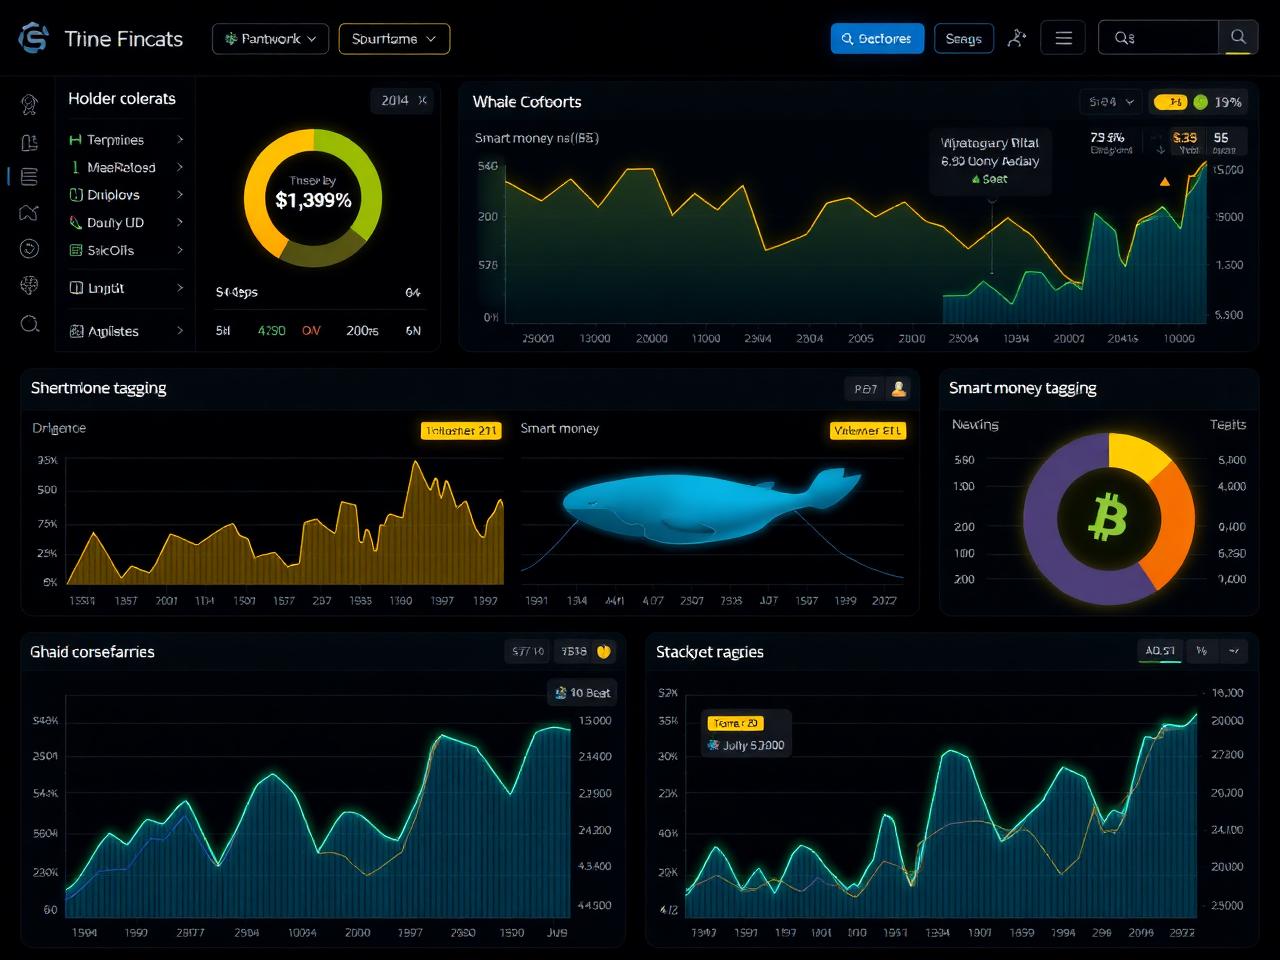Click the orange user icon beside P87
Image resolution: width=1280 pixels, height=960 pixels.
point(898,388)
